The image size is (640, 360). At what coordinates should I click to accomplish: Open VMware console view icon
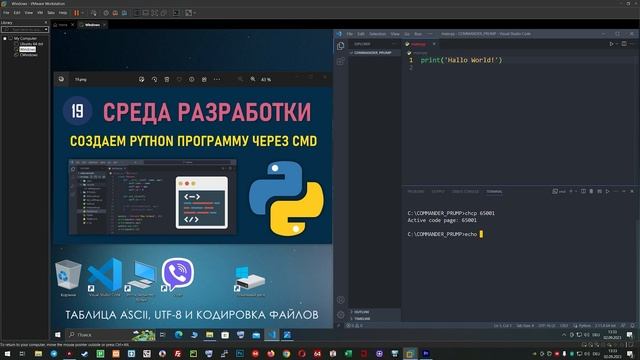176,13
